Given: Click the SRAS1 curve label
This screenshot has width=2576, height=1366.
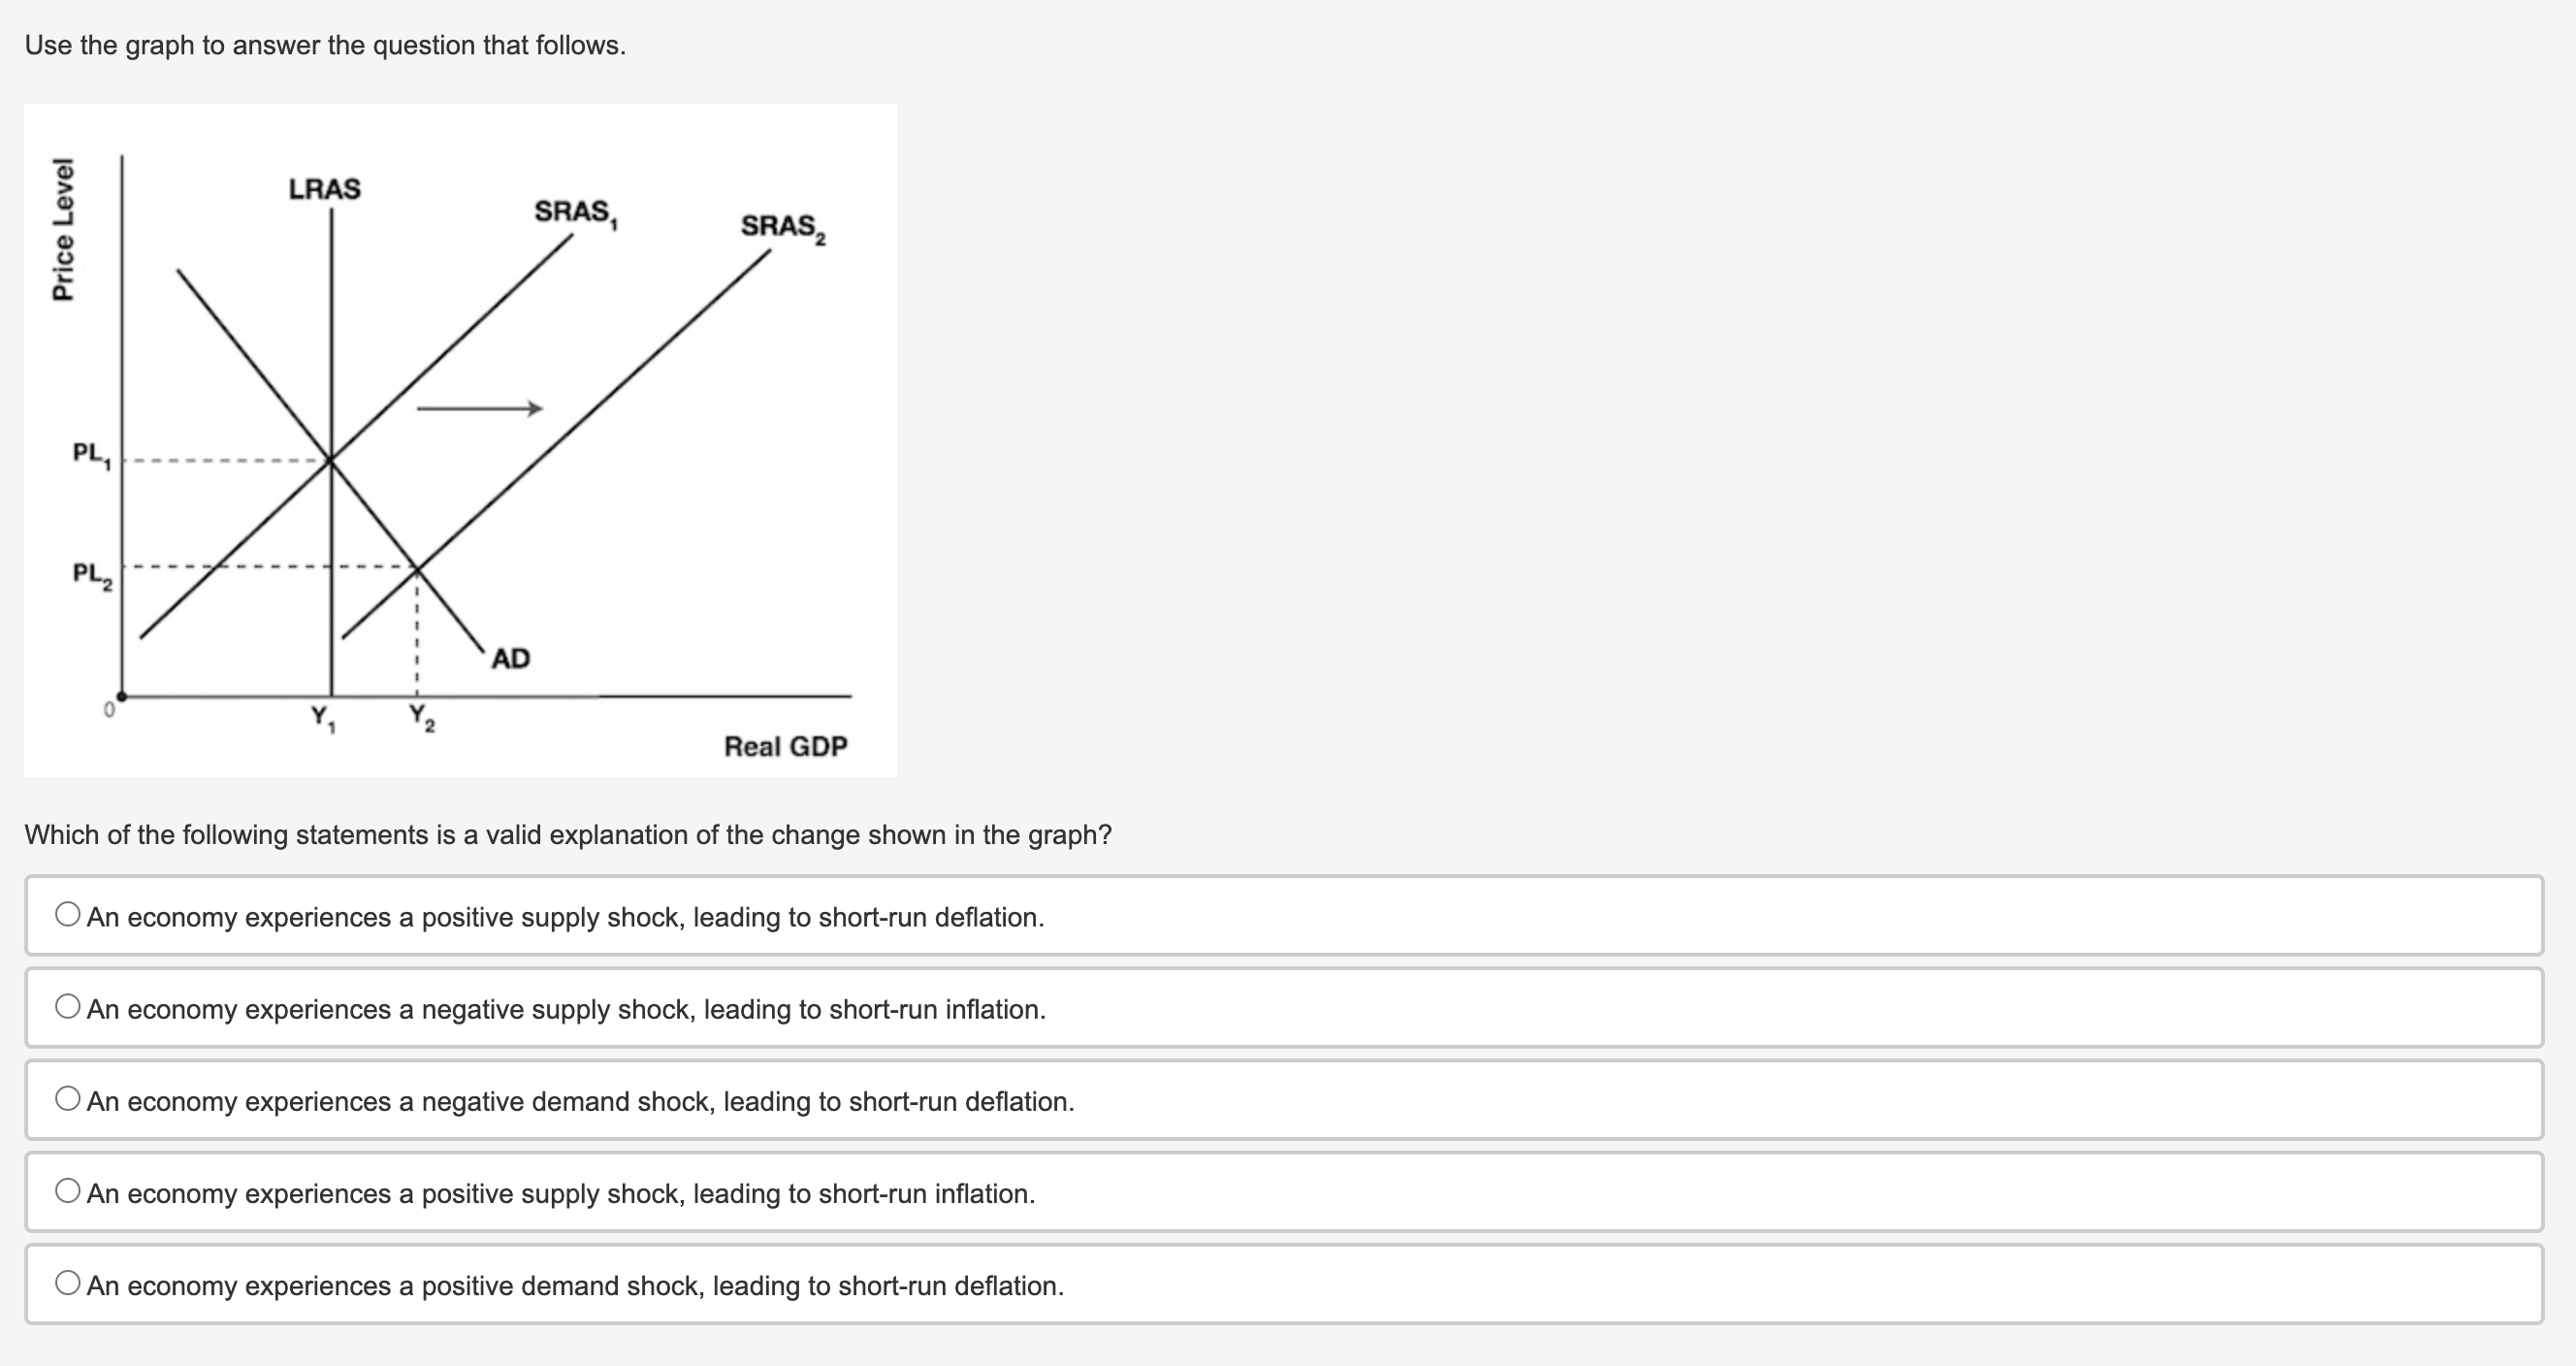Looking at the screenshot, I should [x=576, y=213].
